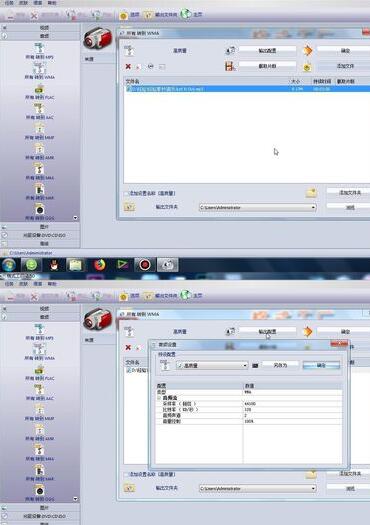Click the gray Format Factory taskbar icon
This screenshot has height=525, width=370.
pyautogui.click(x=167, y=265)
